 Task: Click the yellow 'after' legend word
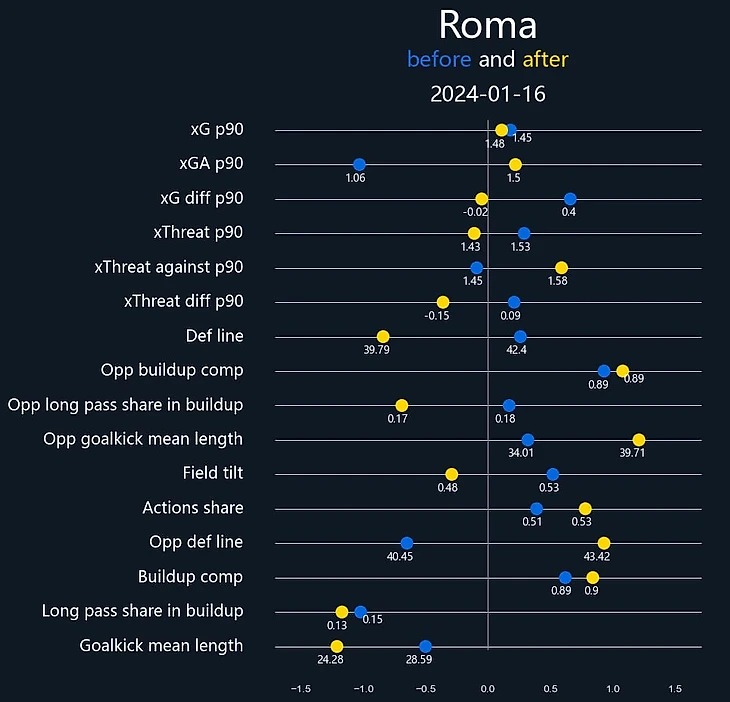point(545,60)
